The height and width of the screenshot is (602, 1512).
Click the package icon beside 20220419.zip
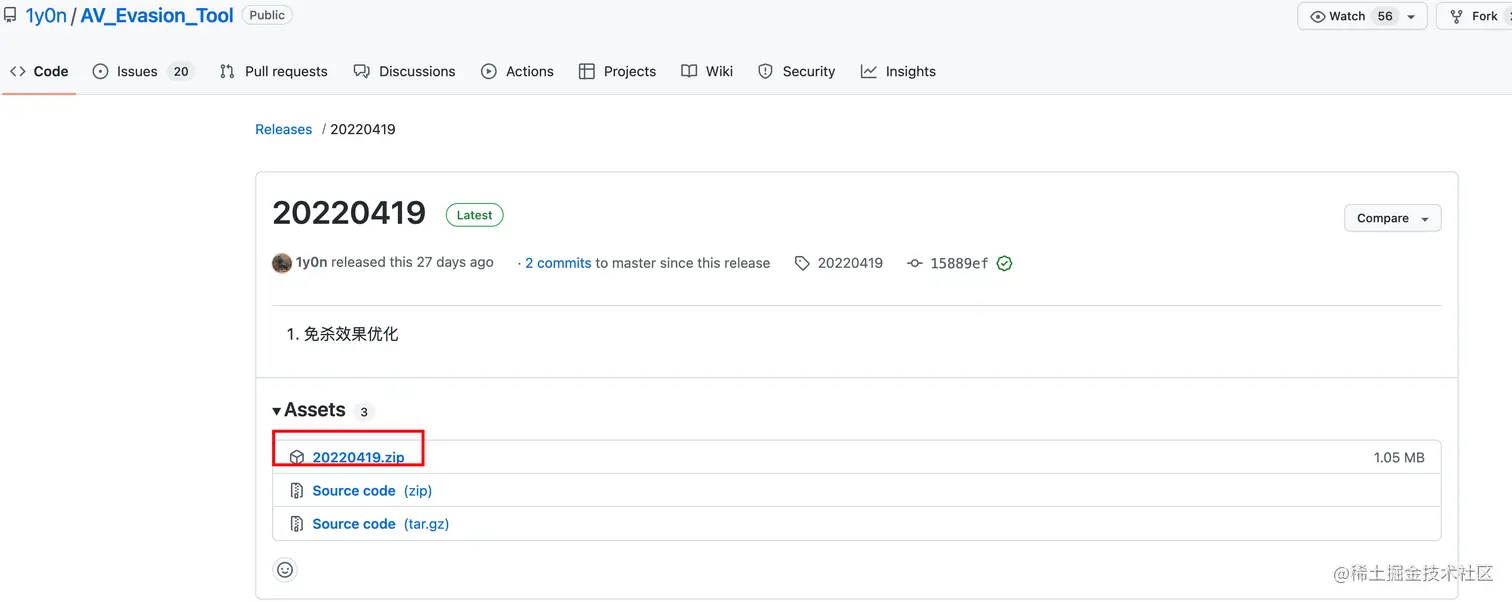(297, 457)
